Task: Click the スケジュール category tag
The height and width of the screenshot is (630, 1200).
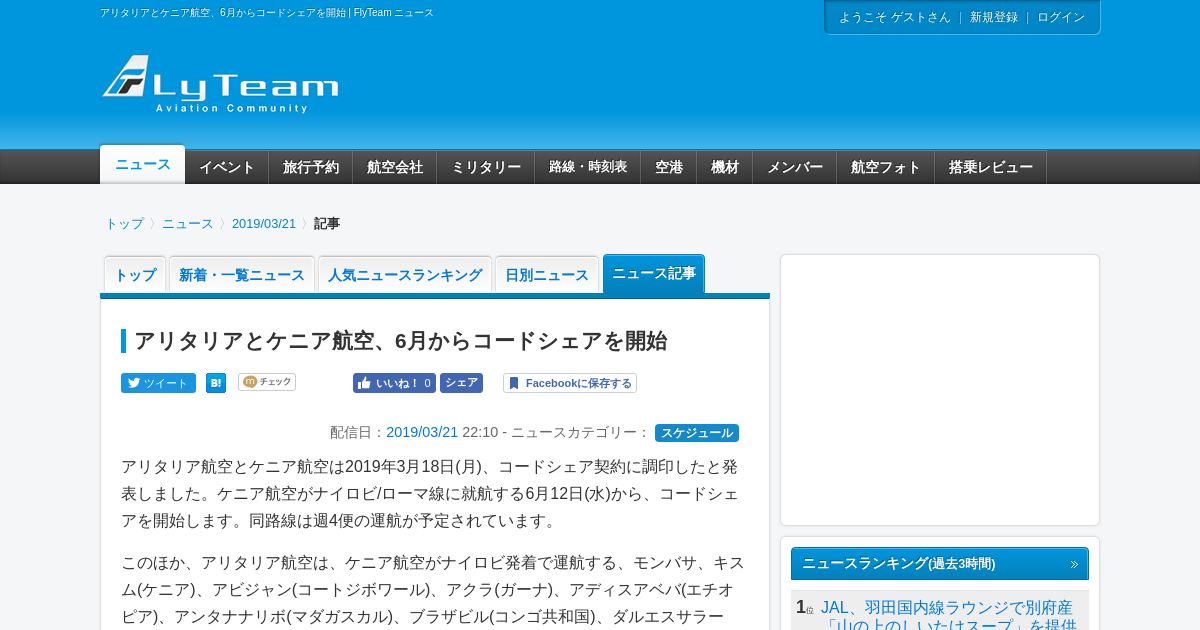Action: [x=697, y=433]
